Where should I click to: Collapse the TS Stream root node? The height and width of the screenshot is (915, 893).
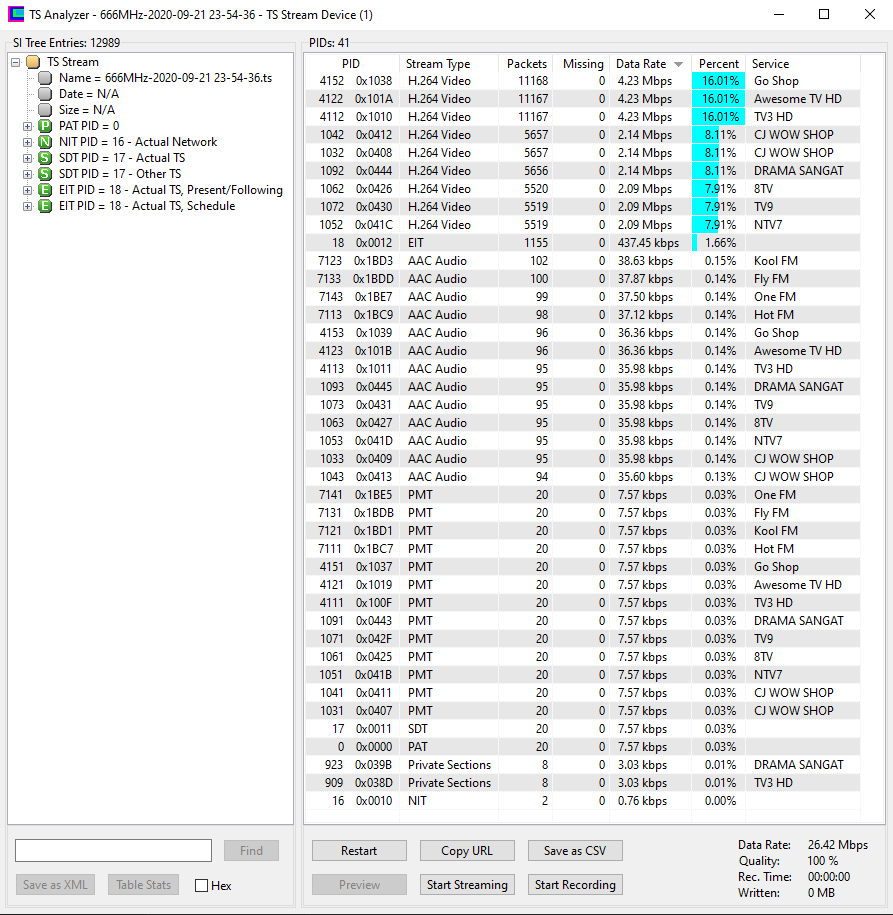click(16, 62)
